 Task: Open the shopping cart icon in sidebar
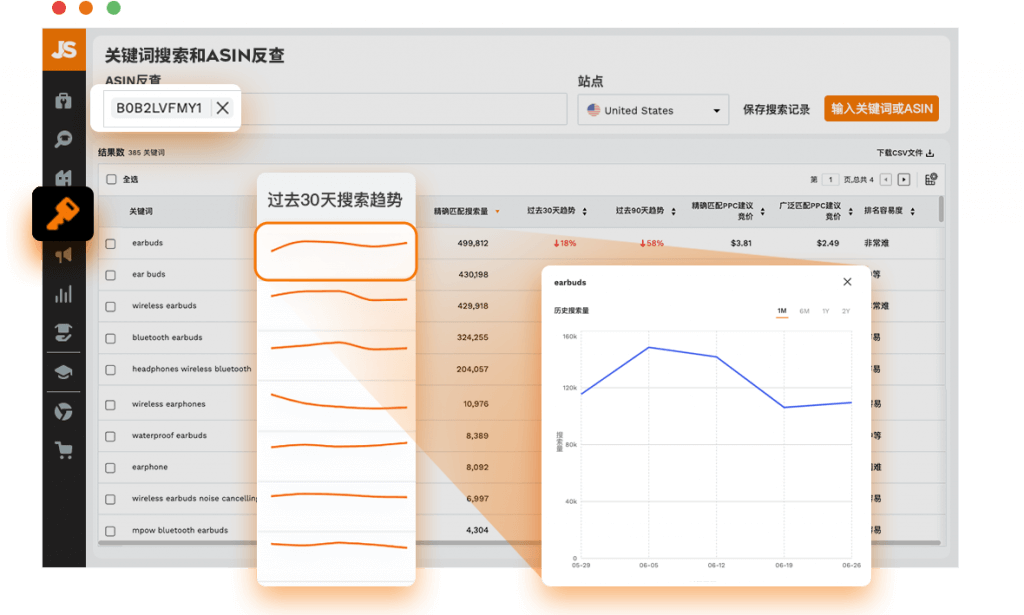click(63, 450)
